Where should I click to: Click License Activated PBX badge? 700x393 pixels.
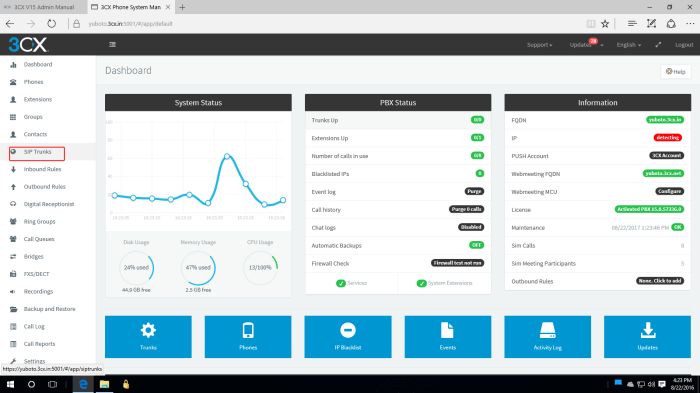click(649, 209)
